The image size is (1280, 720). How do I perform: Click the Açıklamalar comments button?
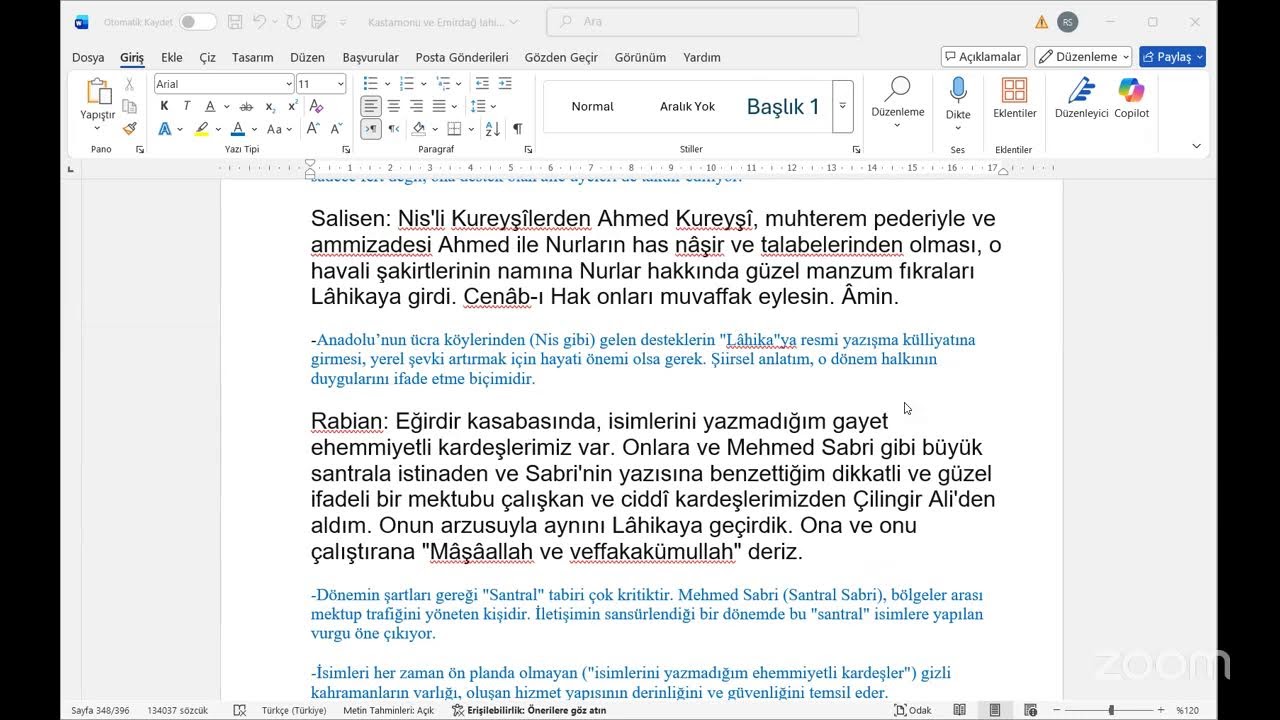tap(984, 57)
